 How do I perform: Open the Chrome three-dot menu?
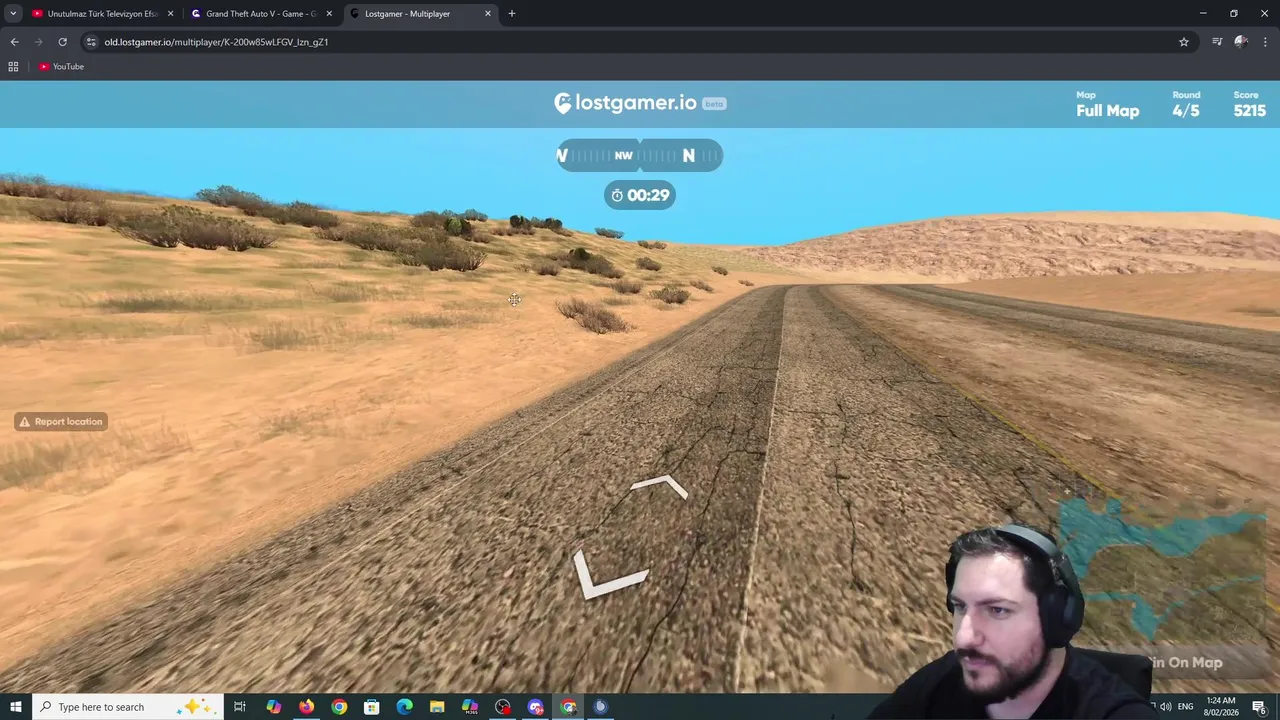(1266, 42)
